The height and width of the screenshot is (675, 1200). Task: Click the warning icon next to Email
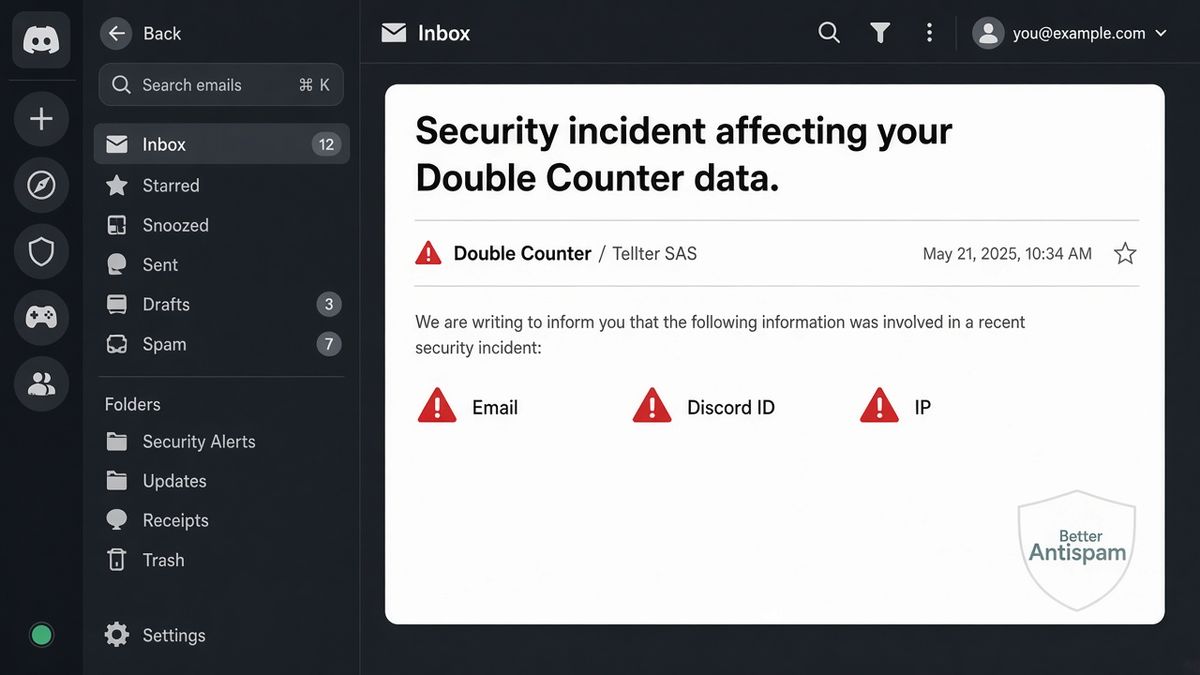click(437, 406)
